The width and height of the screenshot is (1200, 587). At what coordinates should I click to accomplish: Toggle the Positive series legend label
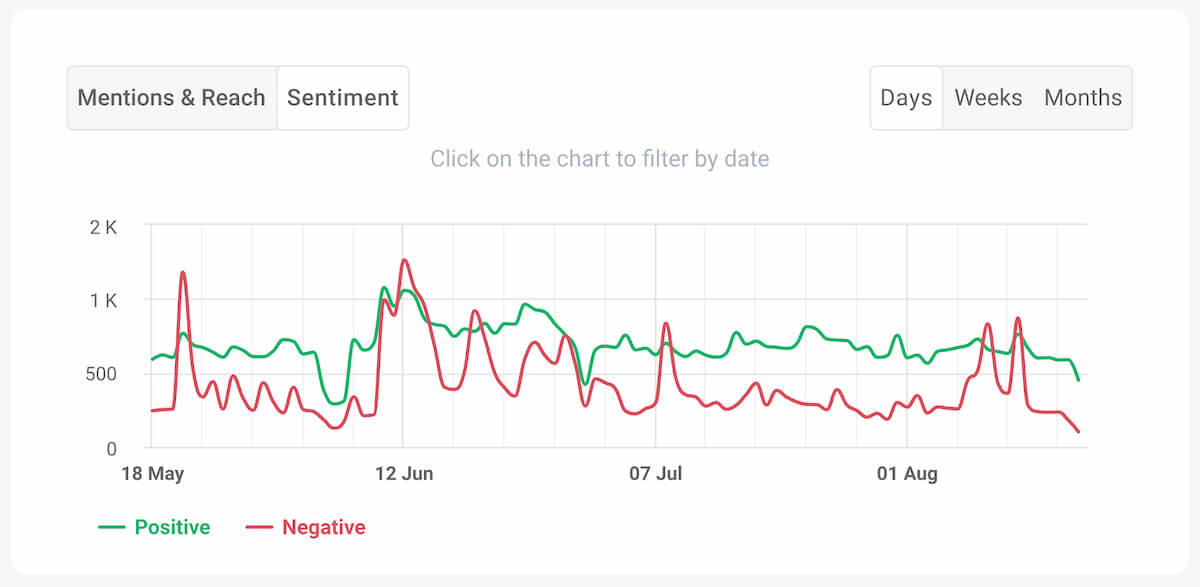coord(172,527)
